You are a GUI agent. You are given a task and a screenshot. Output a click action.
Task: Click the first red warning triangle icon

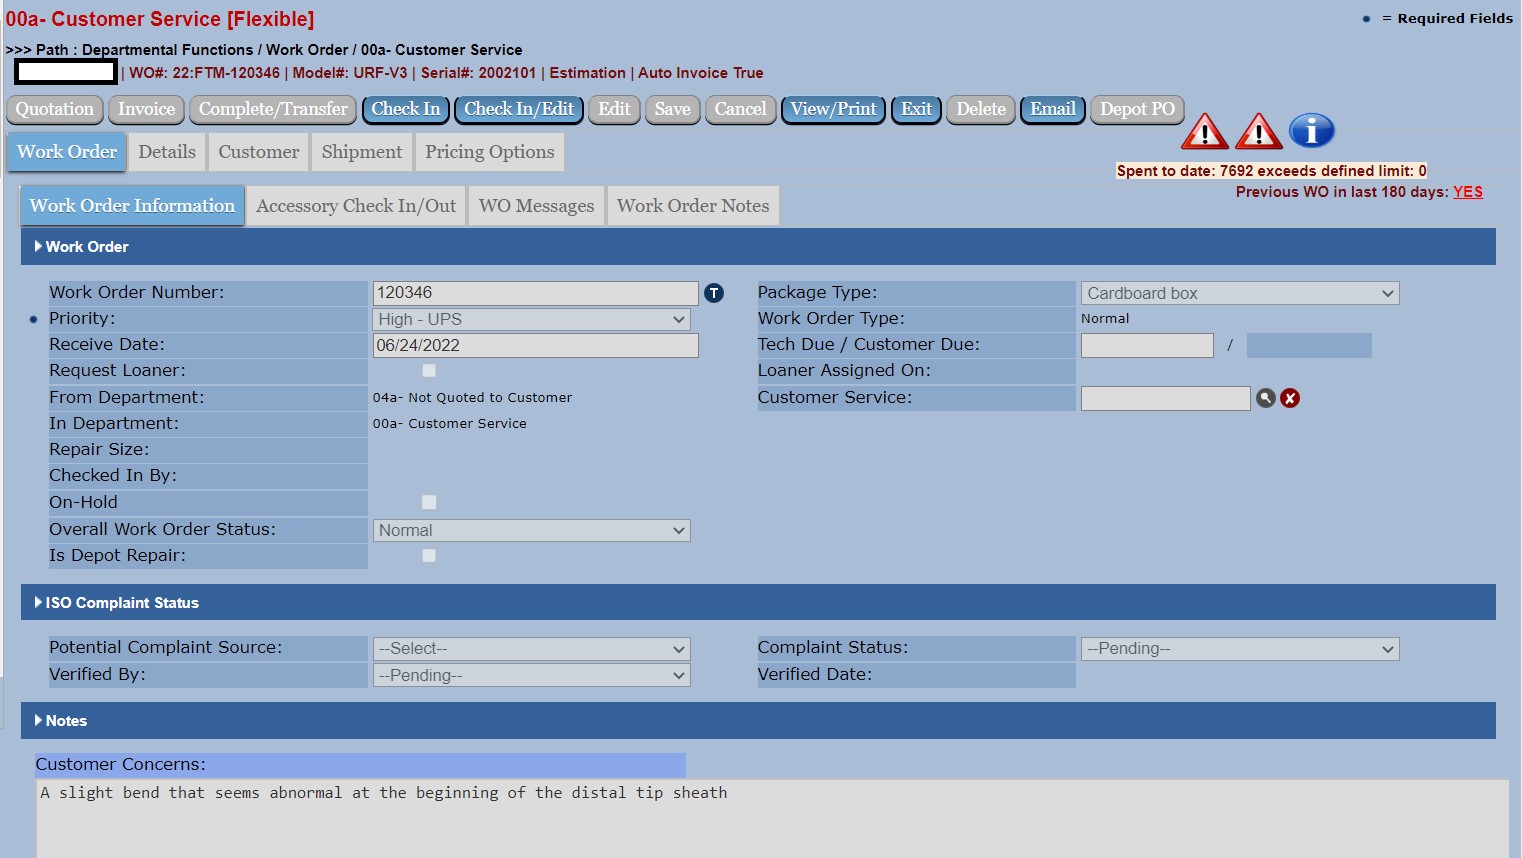click(x=1204, y=132)
